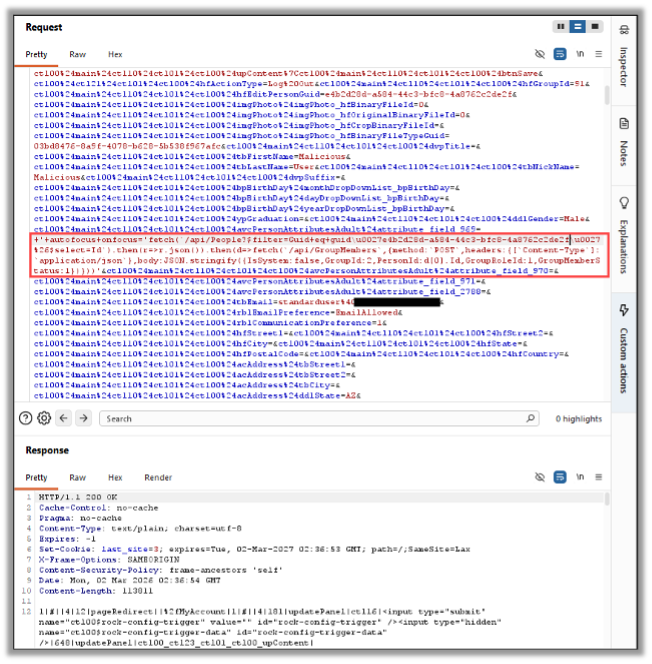Switch request view to Raw tab
Viewport: 652px width, 664px height.
77,54
